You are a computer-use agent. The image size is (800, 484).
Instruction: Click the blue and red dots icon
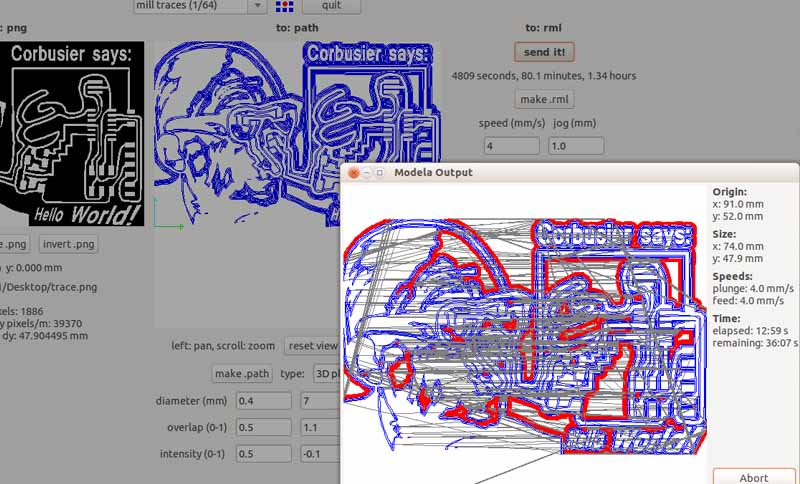tap(284, 6)
